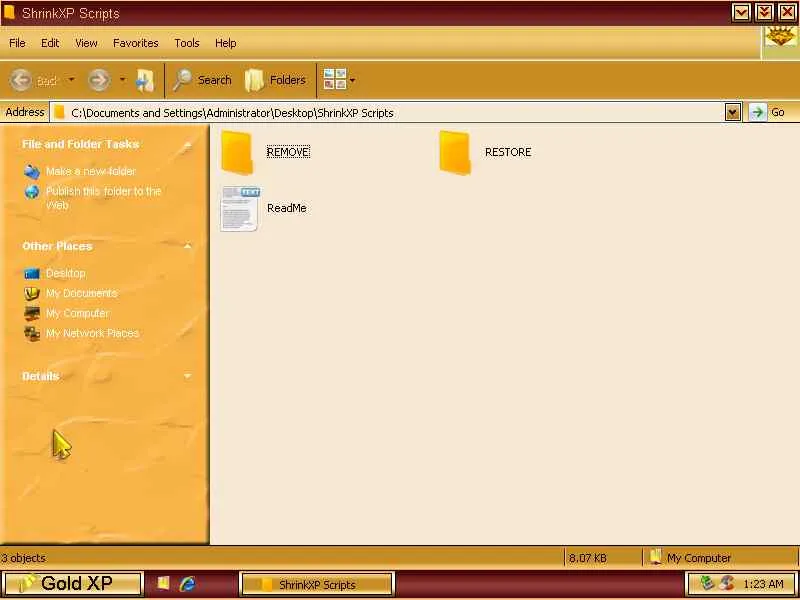
Task: Click the My Computer sidebar icon
Action: coord(32,313)
